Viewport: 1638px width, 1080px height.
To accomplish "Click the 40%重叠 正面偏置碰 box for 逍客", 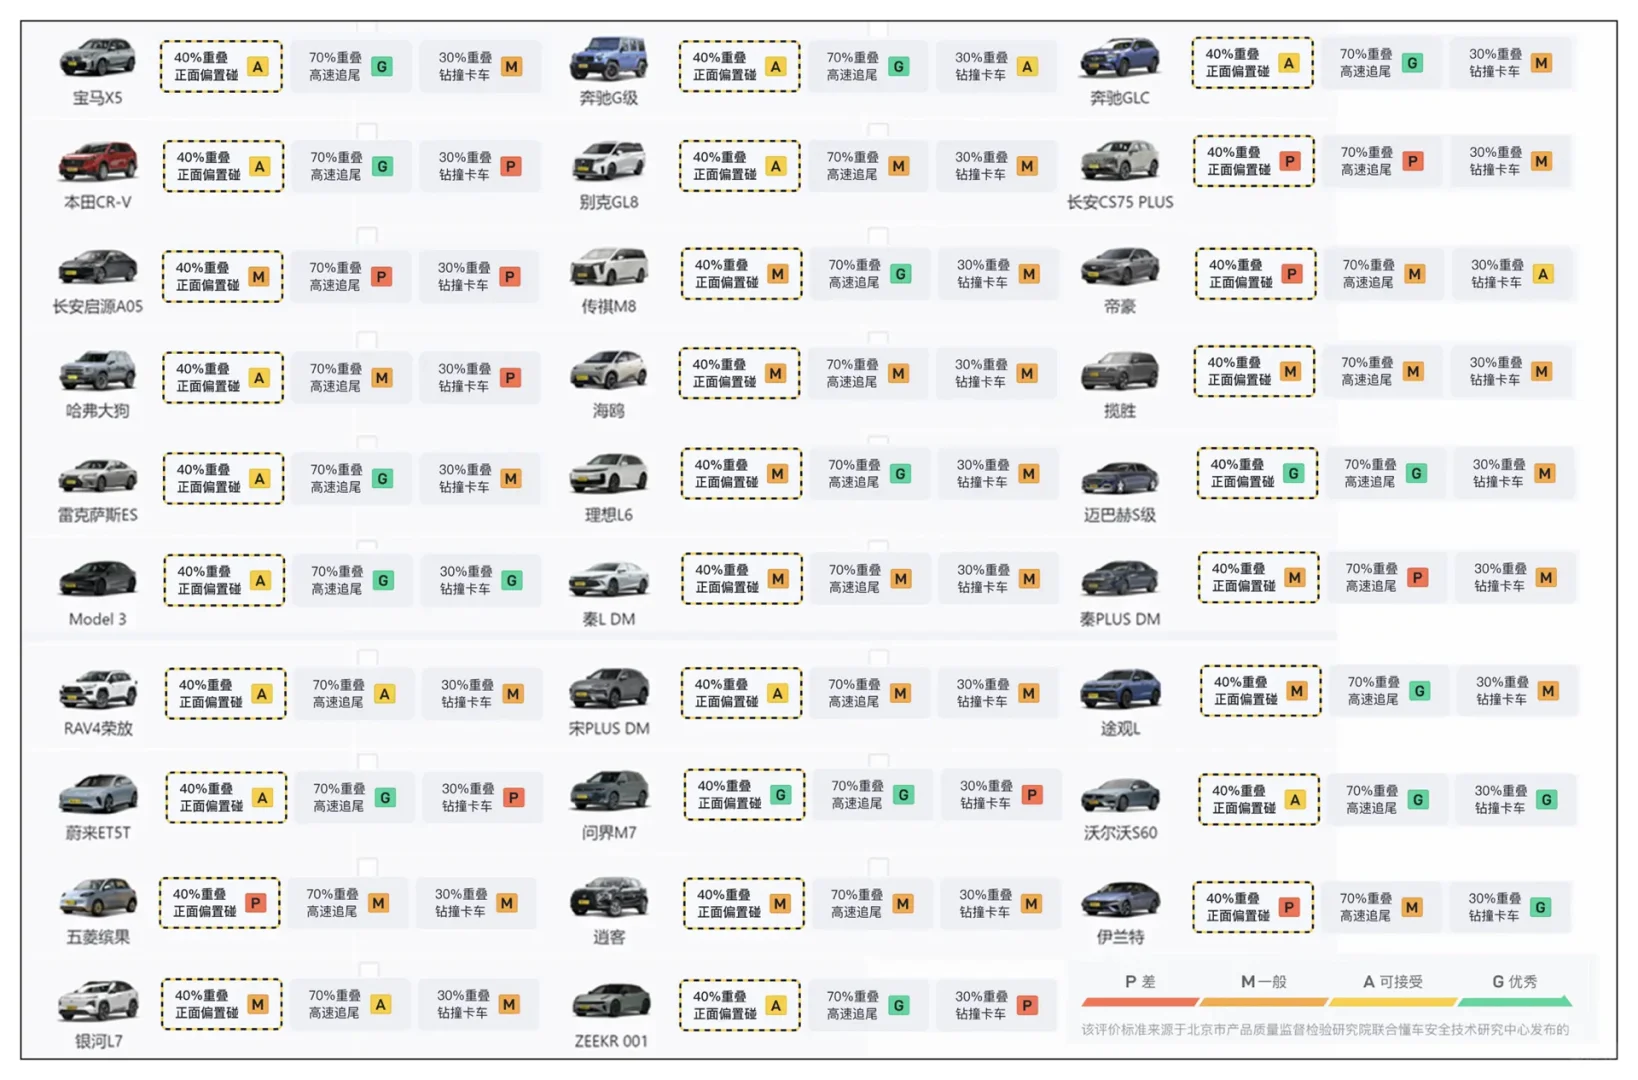I will (x=743, y=903).
